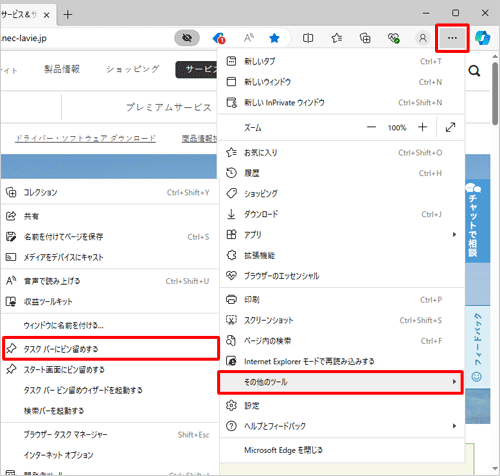Open ダウンロード from the menu

tap(341, 214)
